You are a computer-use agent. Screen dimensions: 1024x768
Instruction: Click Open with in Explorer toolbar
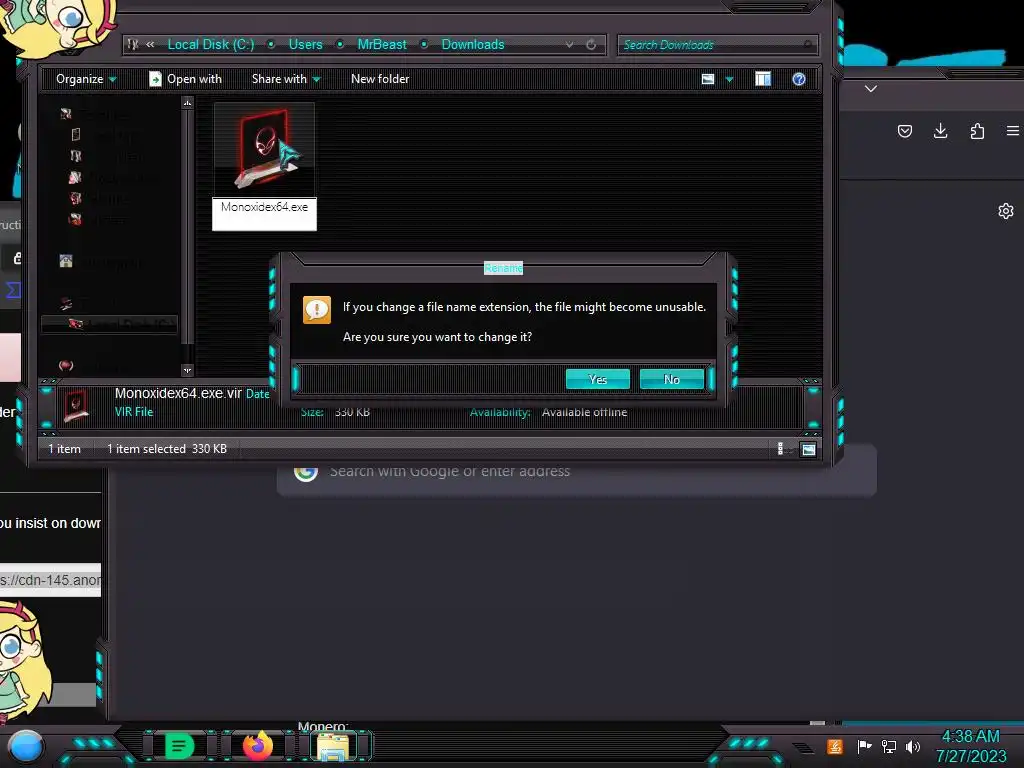[185, 79]
